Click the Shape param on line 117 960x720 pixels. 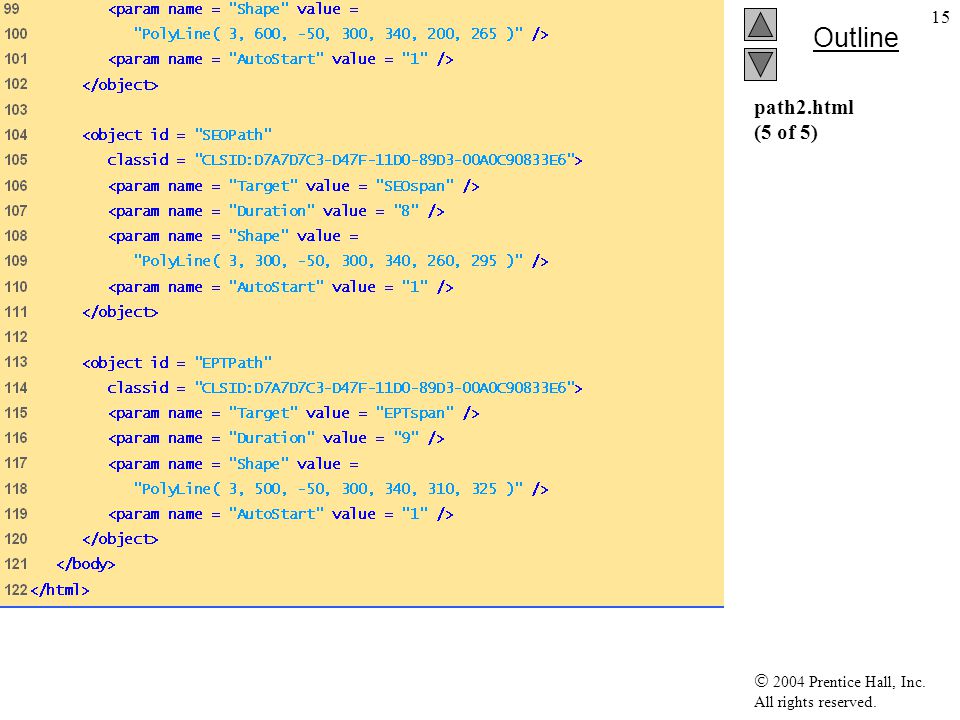tap(234, 464)
